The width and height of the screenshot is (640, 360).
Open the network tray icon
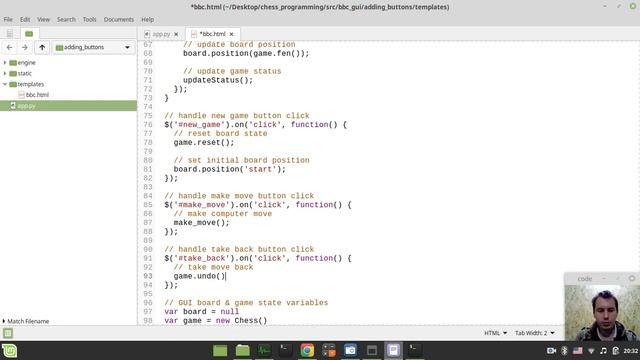pyautogui.click(x=591, y=351)
